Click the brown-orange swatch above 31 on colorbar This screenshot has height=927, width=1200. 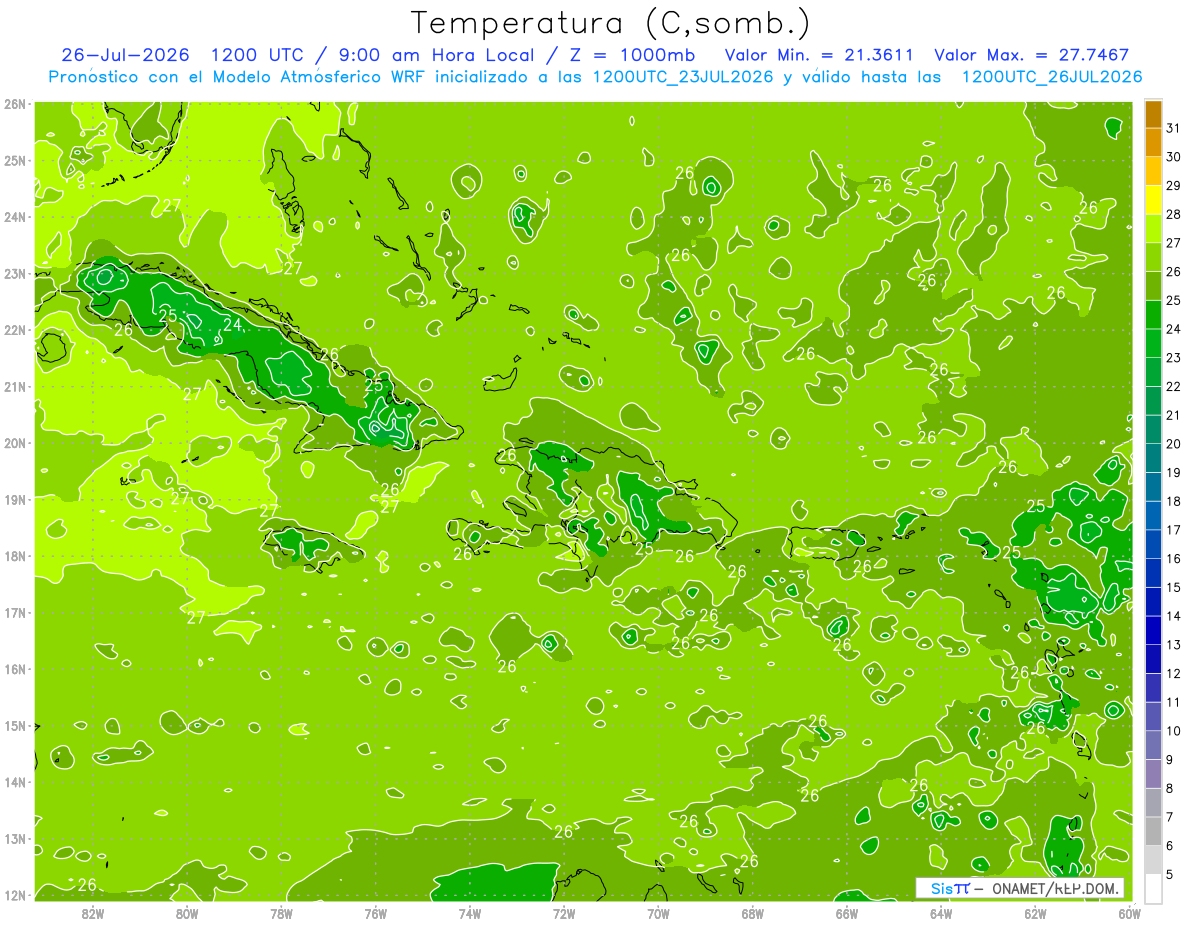click(x=1153, y=114)
